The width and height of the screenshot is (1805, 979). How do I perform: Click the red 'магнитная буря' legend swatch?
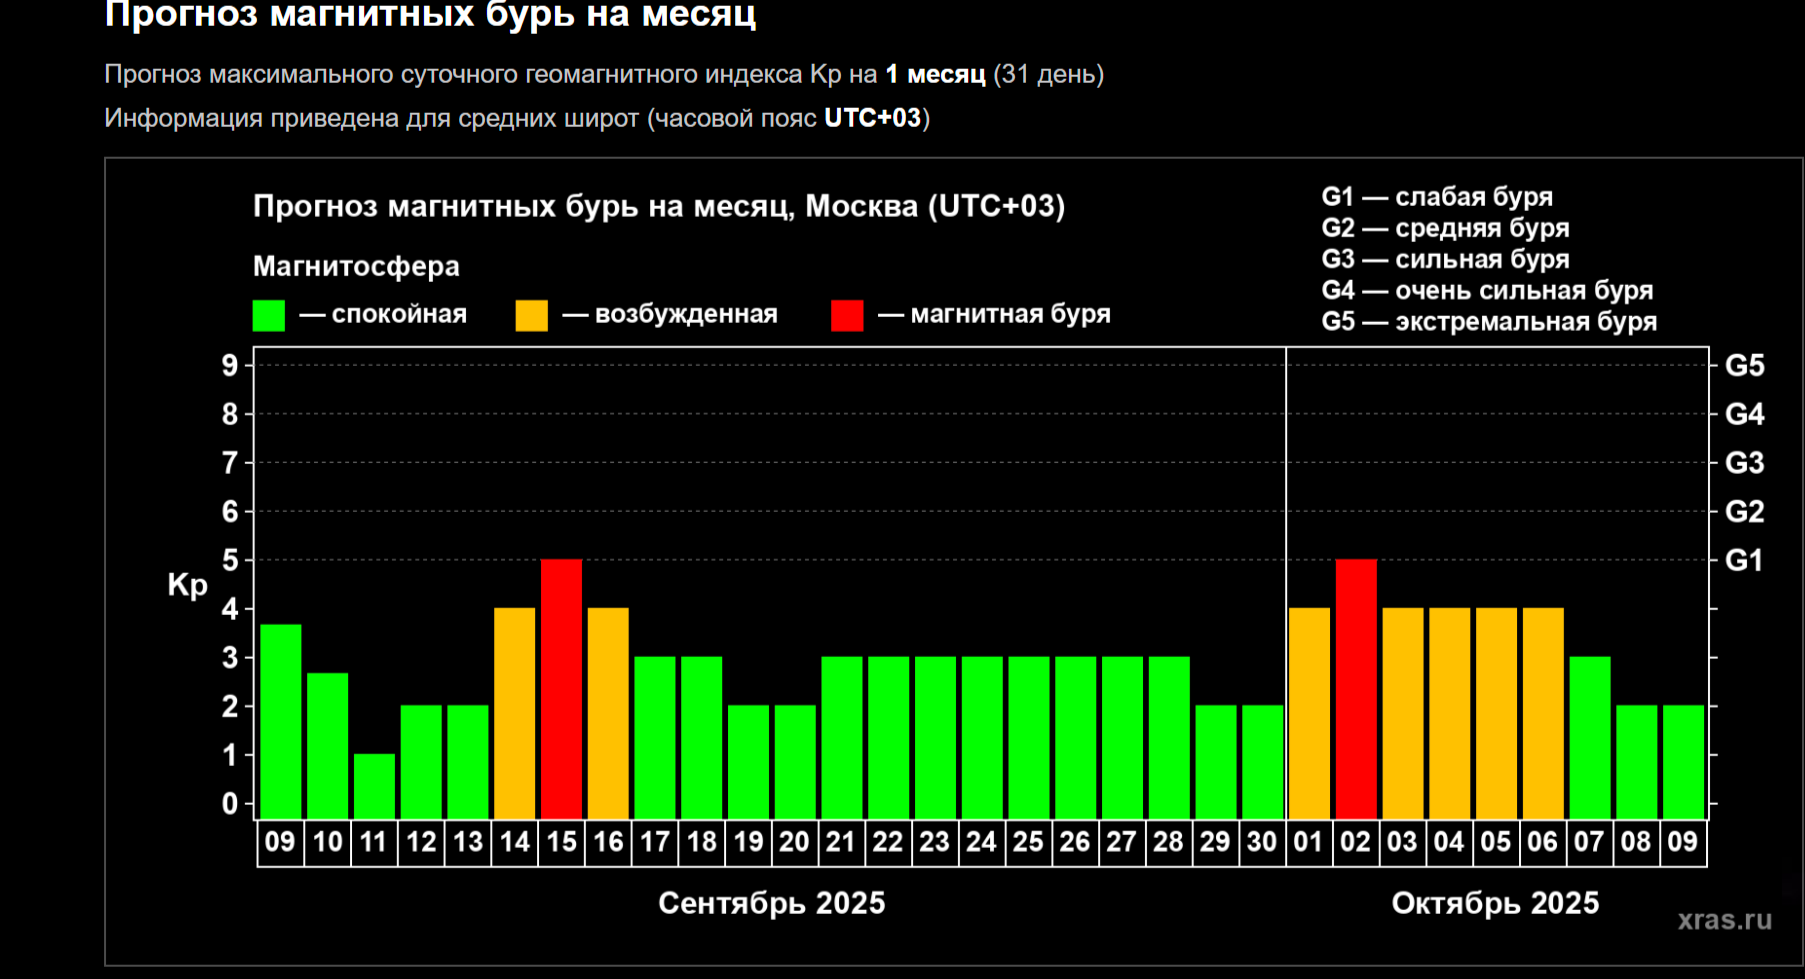(x=847, y=315)
